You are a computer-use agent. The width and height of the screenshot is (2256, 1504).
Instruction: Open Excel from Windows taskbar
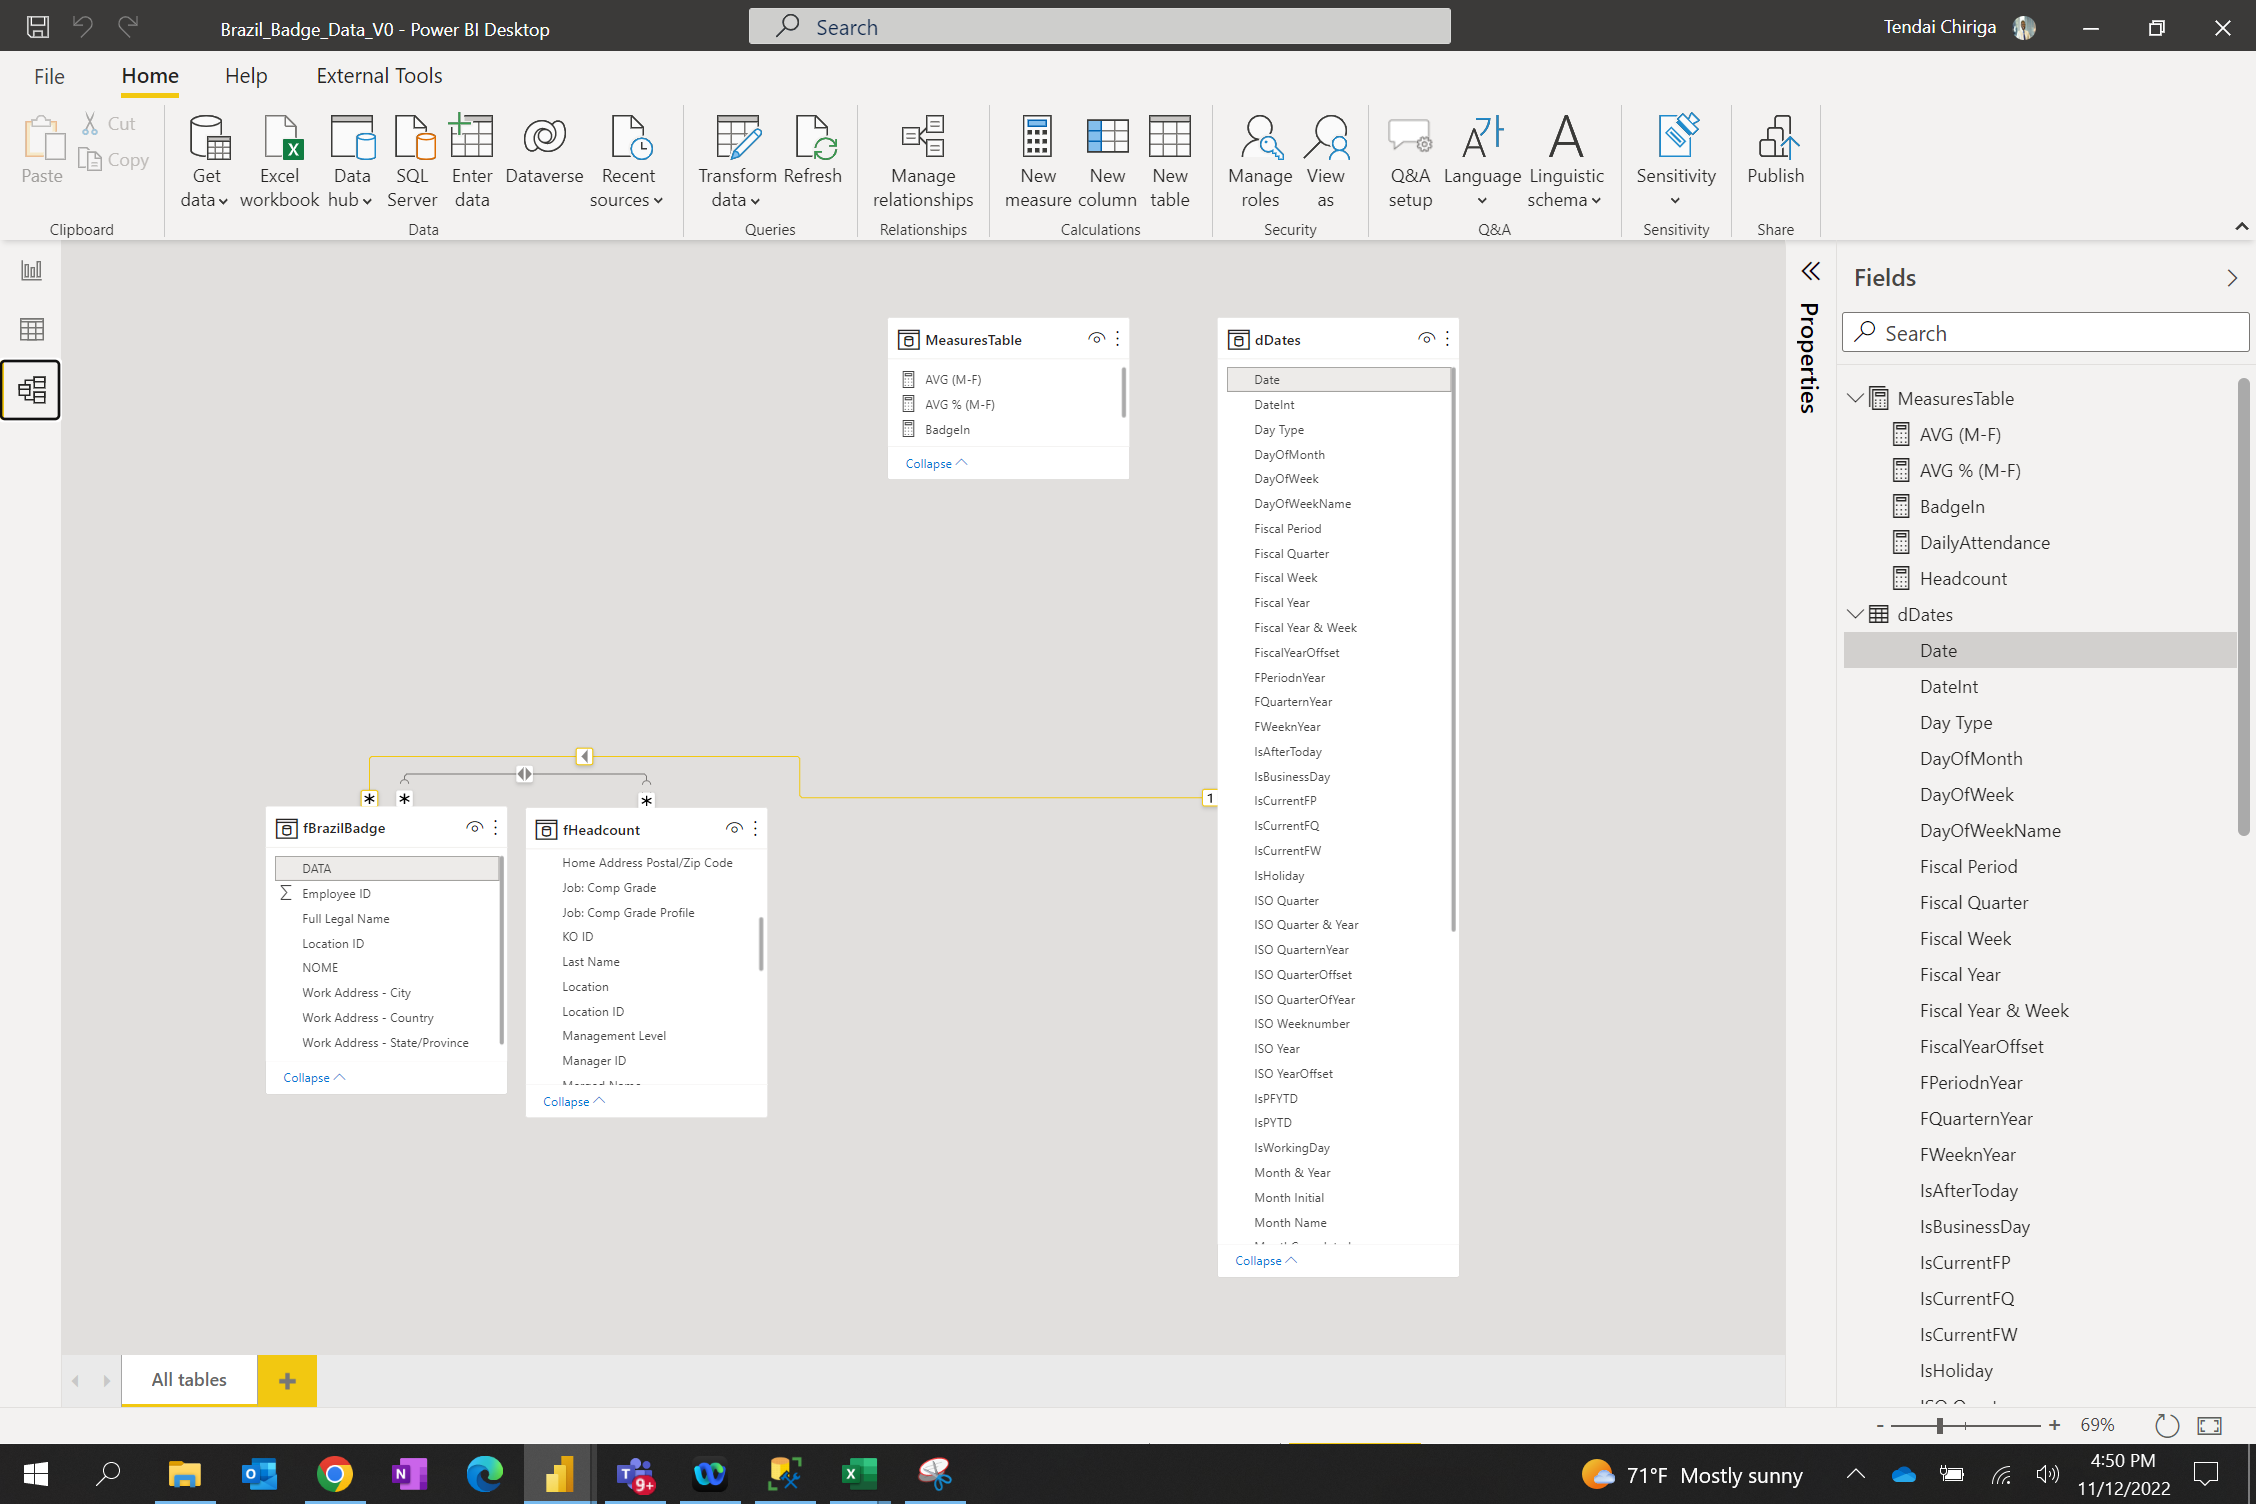pos(859,1474)
